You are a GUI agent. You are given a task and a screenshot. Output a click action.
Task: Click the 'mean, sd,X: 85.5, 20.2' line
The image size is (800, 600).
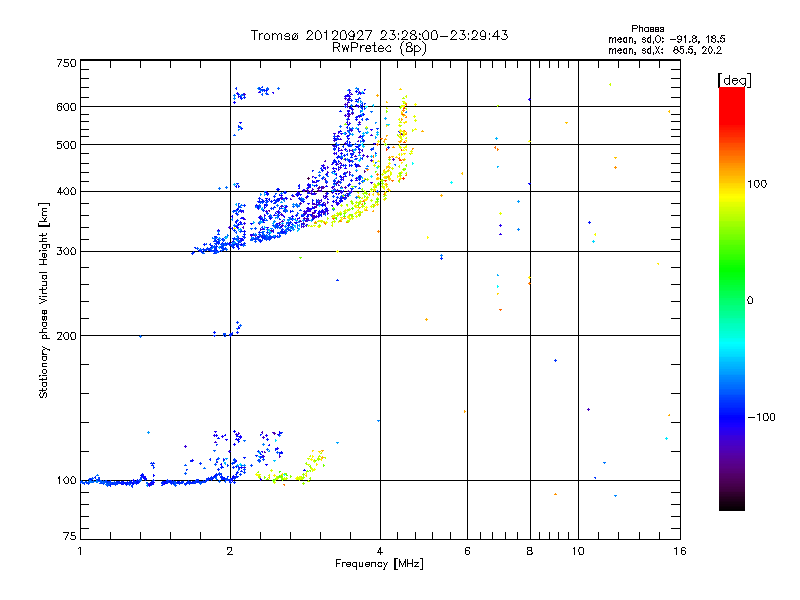[665, 50]
